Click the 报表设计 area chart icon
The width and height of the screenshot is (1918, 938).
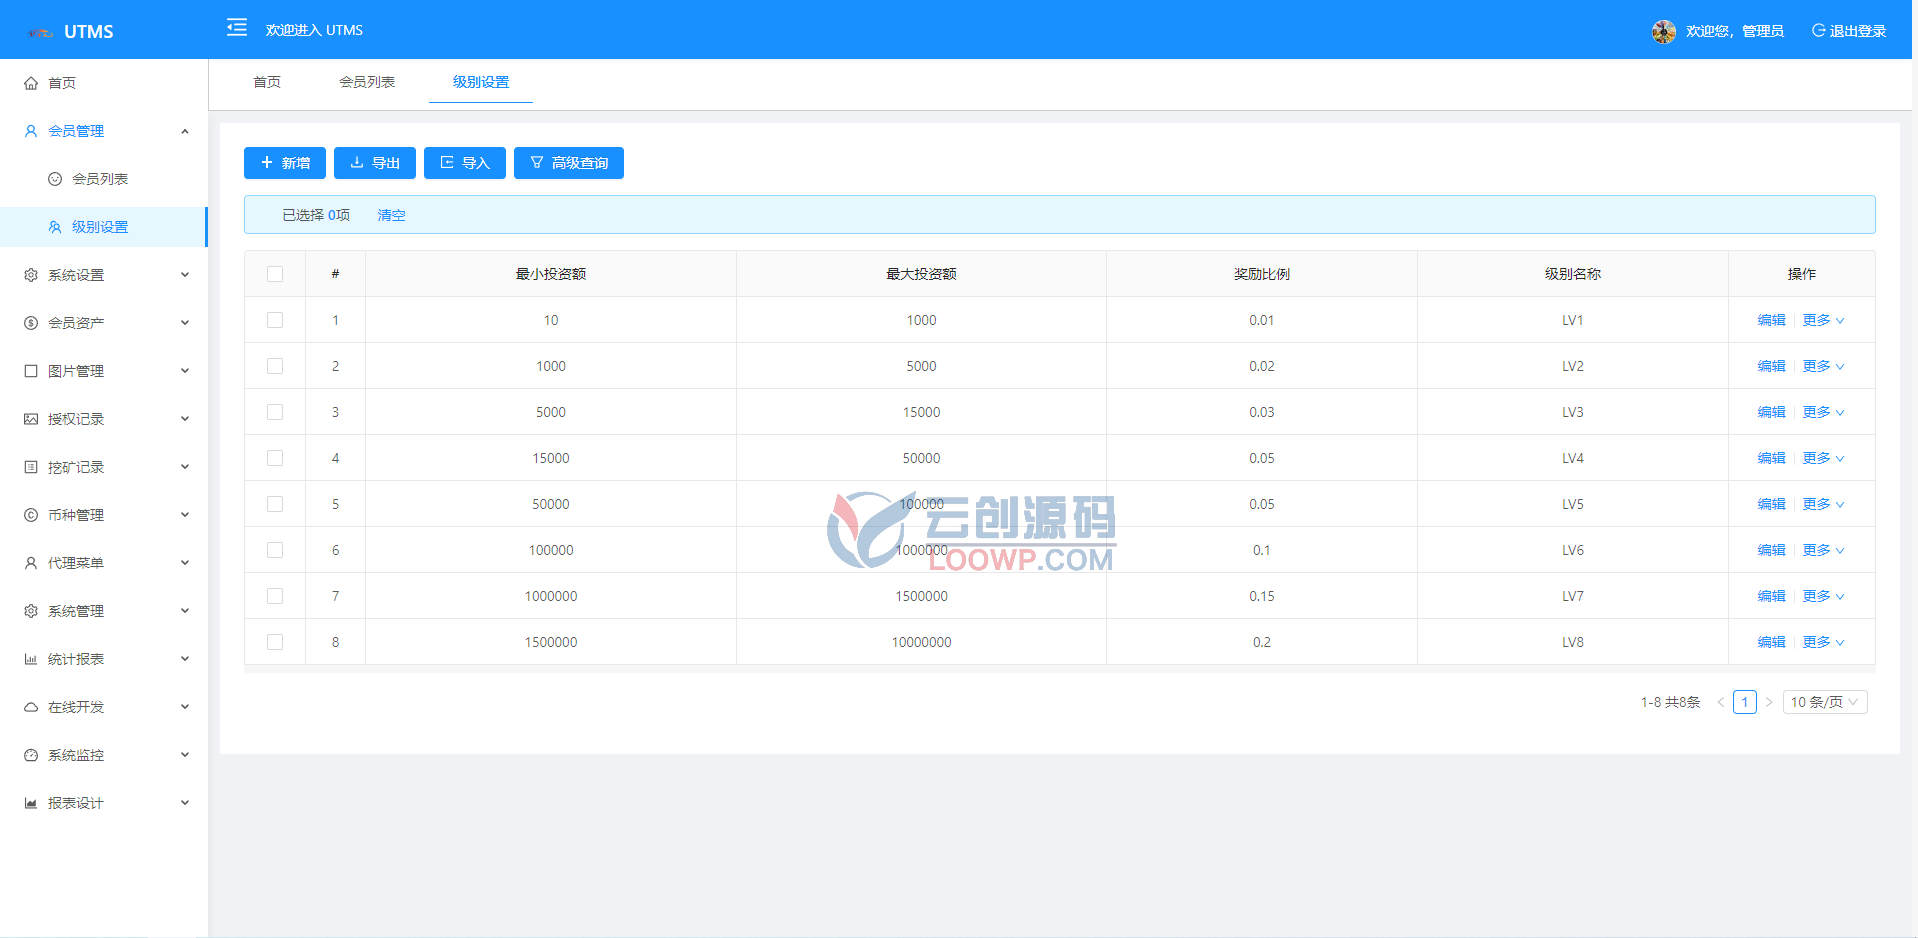tap(31, 803)
